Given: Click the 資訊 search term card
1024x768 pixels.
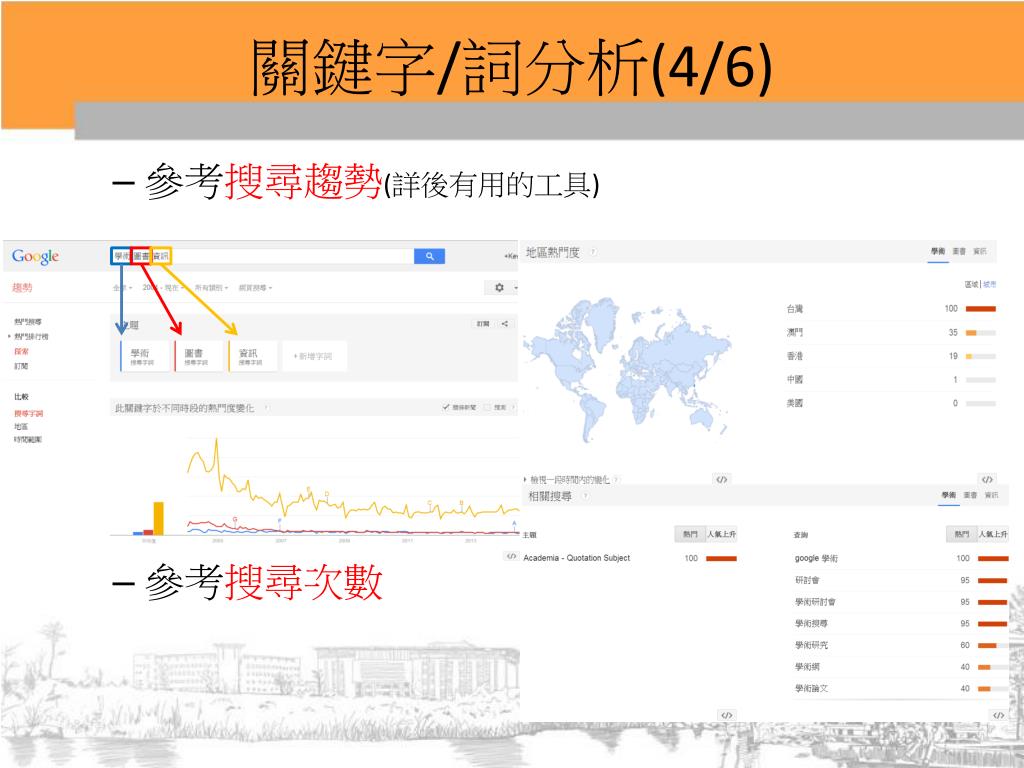Looking at the screenshot, I should pos(253,356).
